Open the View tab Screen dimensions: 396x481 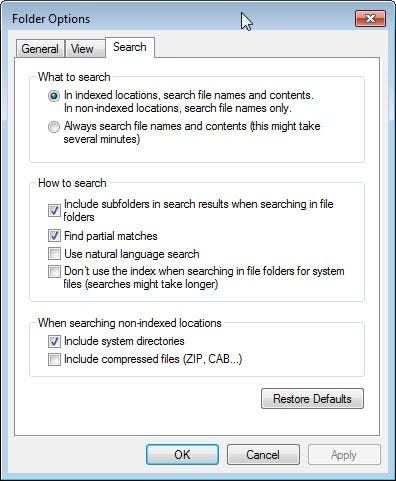pyautogui.click(x=82, y=49)
